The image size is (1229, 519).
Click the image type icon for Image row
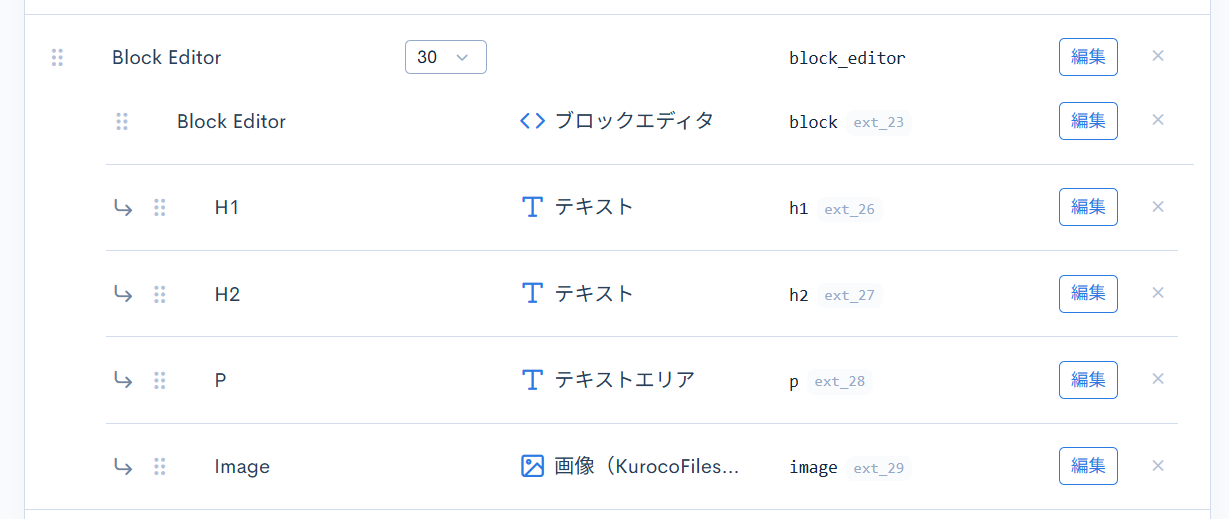pos(532,466)
